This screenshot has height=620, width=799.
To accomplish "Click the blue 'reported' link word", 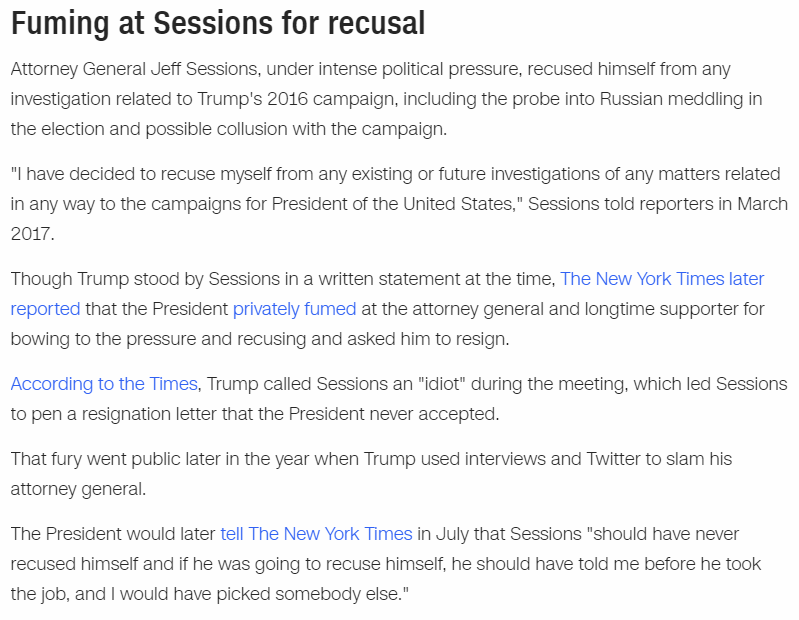I will 45,309.
